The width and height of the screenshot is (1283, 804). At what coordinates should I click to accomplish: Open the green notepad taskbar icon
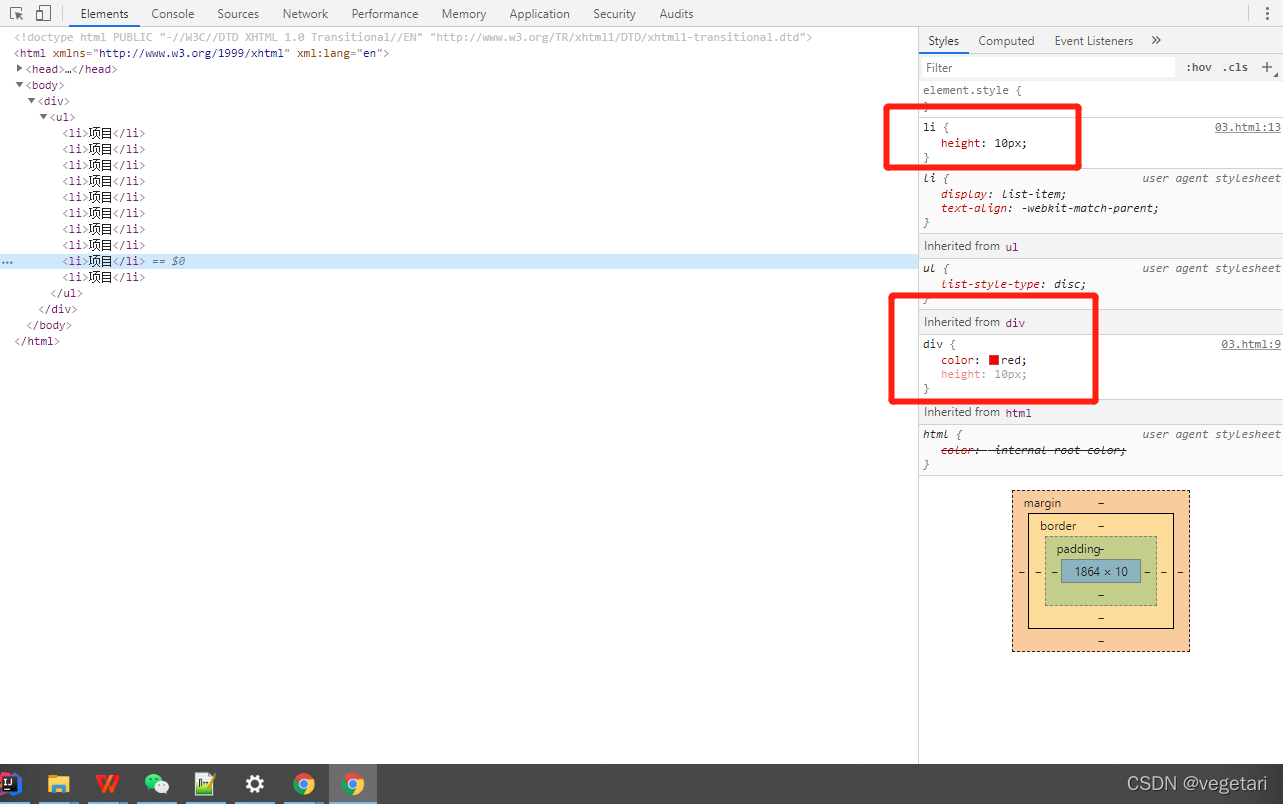pyautogui.click(x=205, y=784)
